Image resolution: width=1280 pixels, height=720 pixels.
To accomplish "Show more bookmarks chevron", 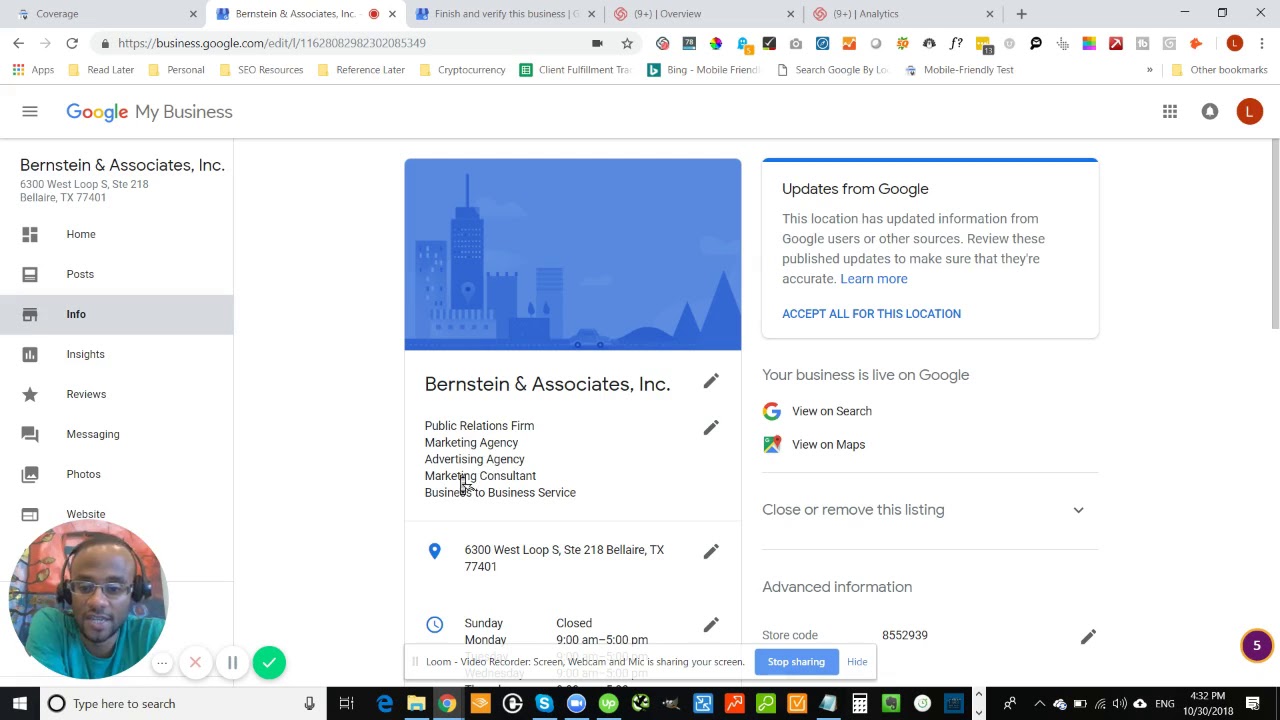I will [1149, 70].
